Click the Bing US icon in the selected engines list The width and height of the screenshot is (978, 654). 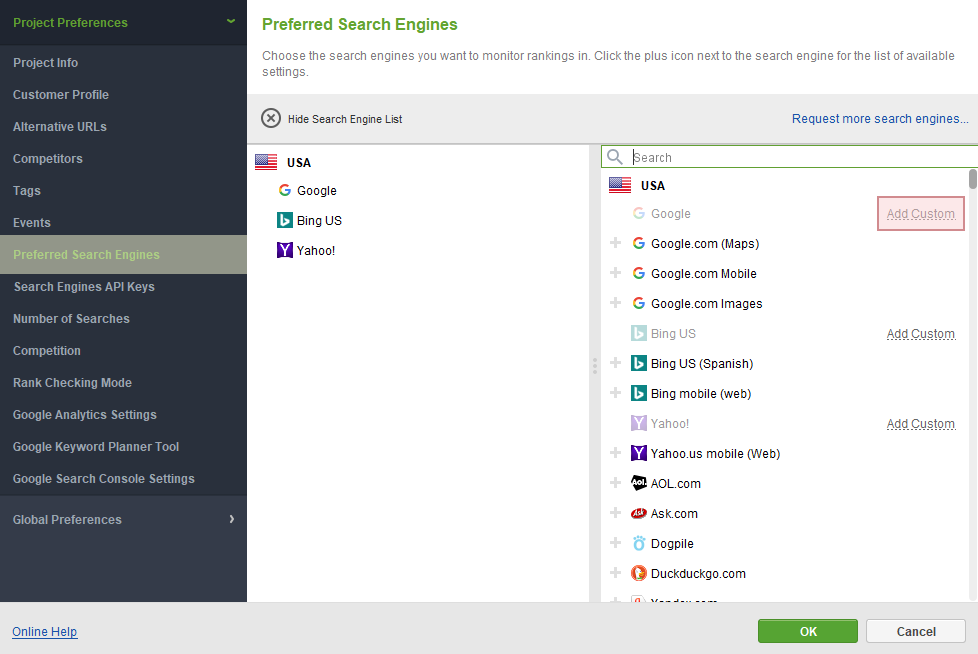pyautogui.click(x=284, y=220)
